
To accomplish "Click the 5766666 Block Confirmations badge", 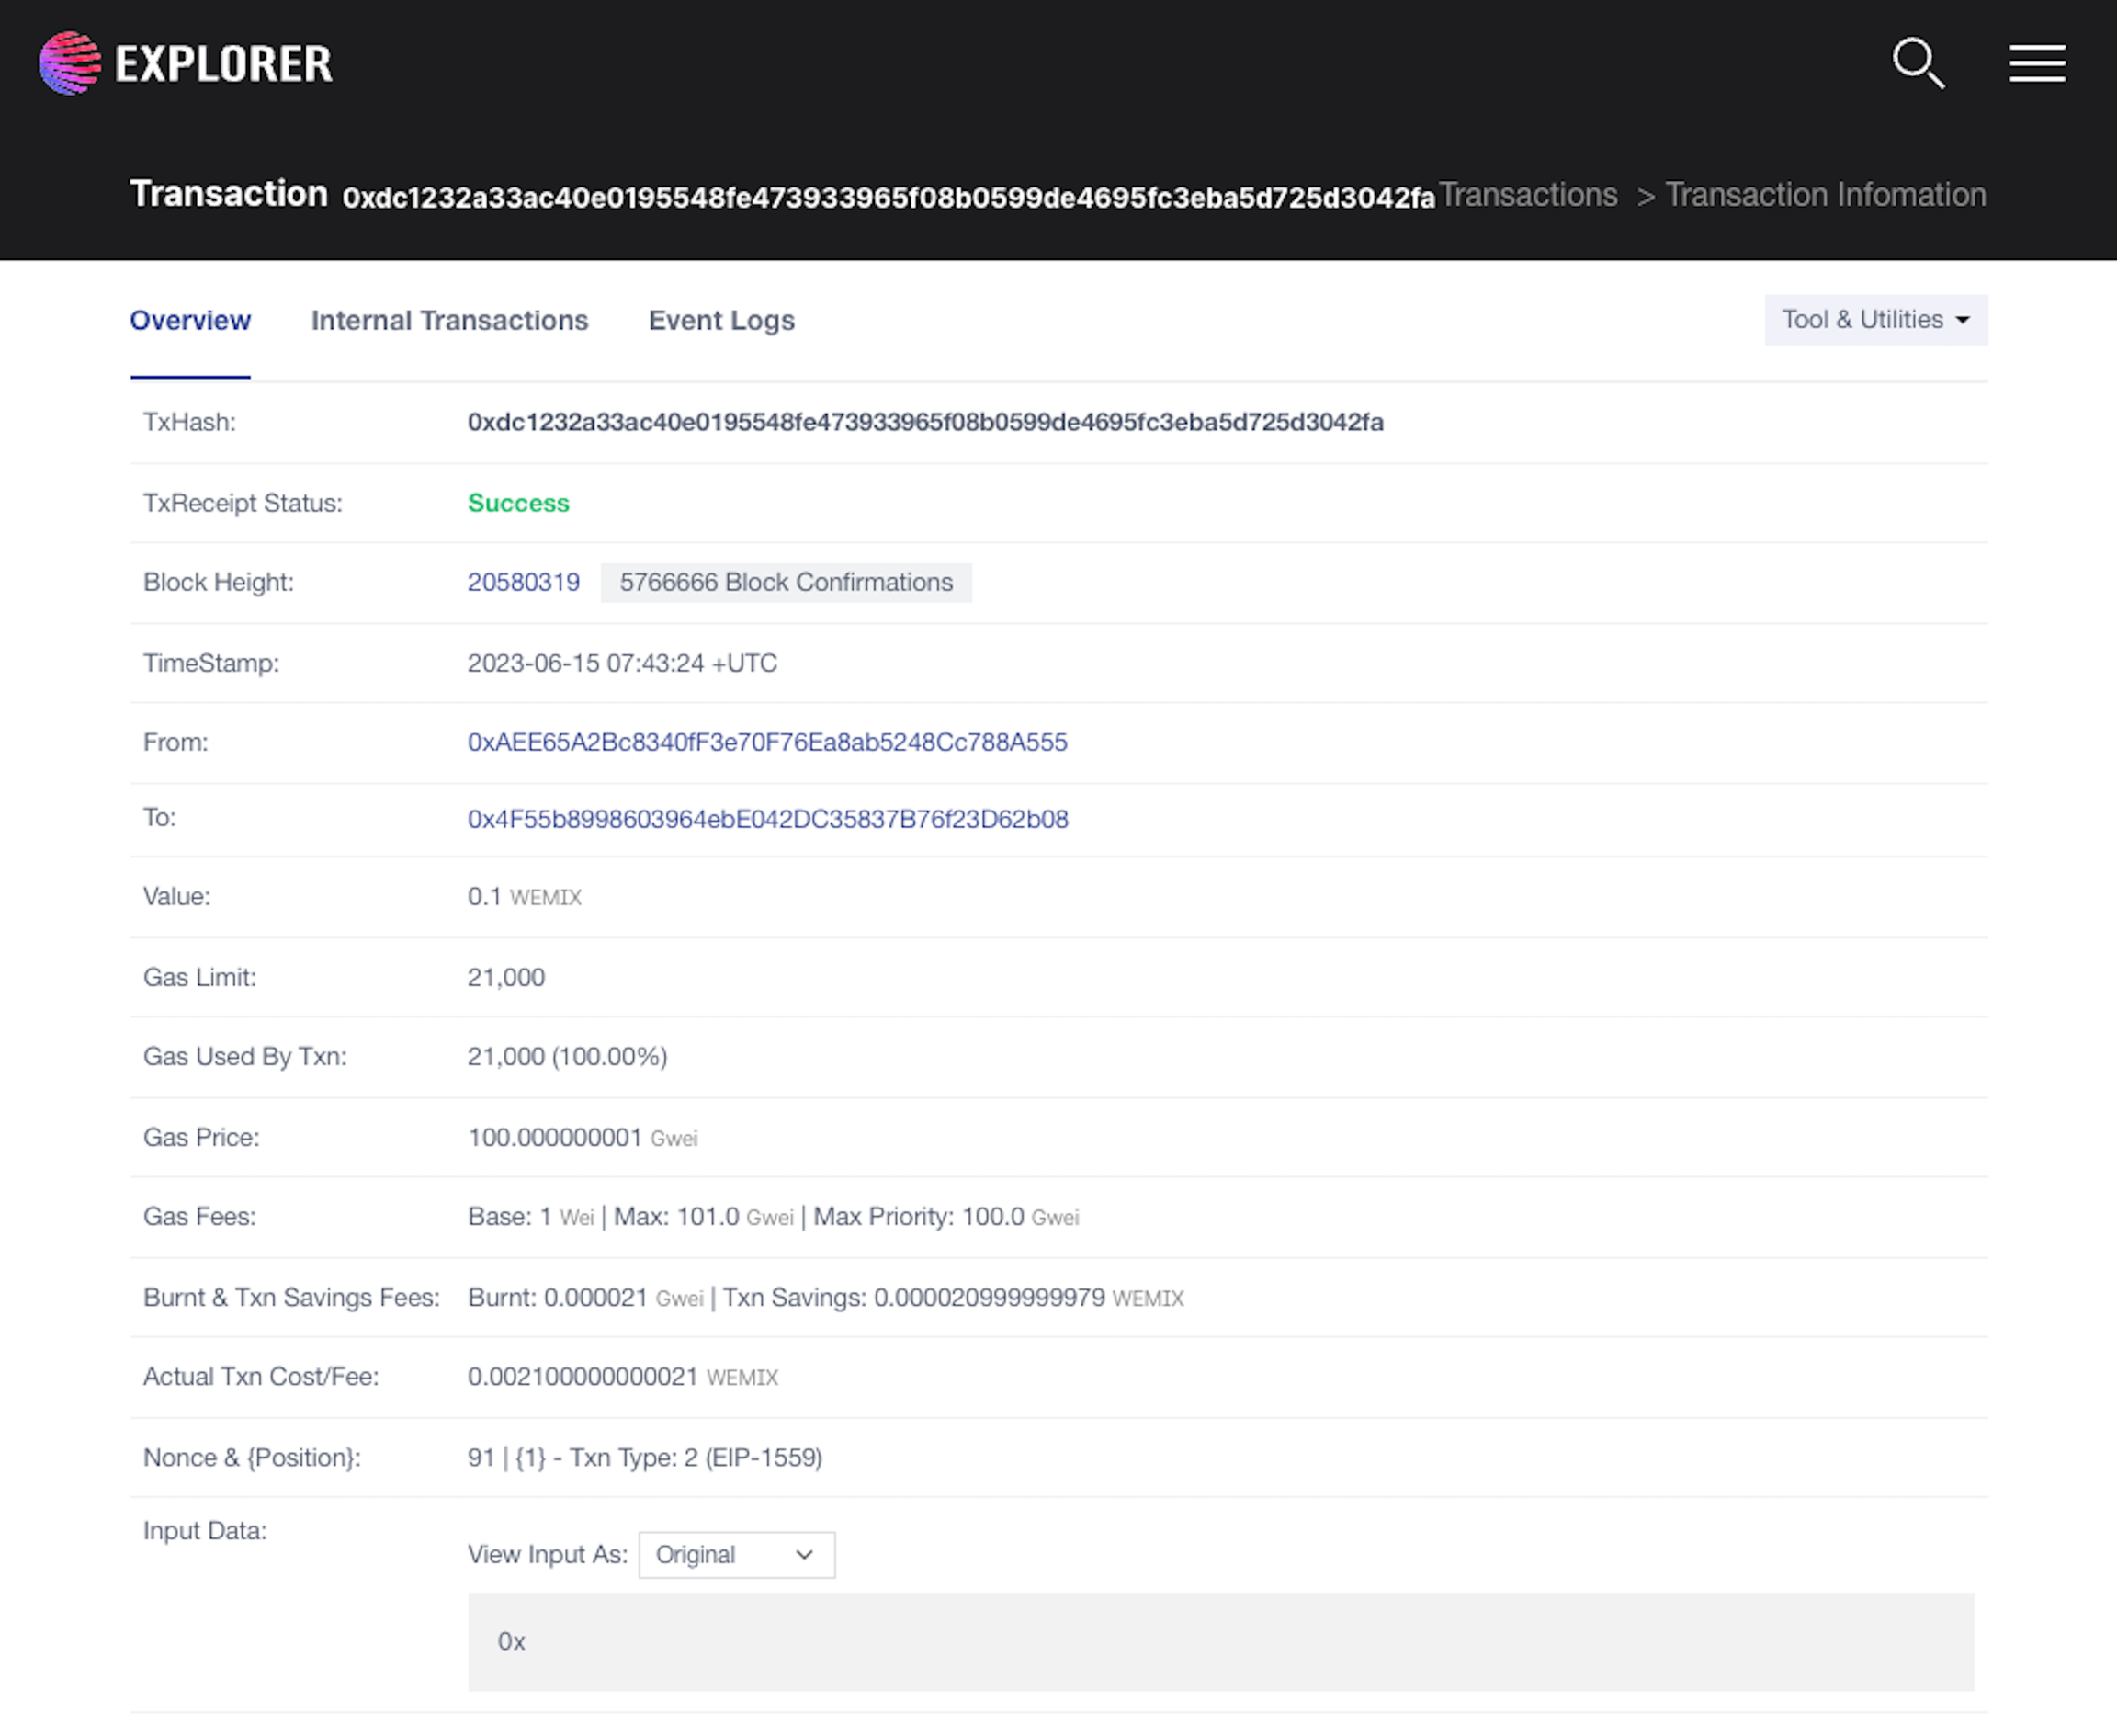I will coord(785,582).
